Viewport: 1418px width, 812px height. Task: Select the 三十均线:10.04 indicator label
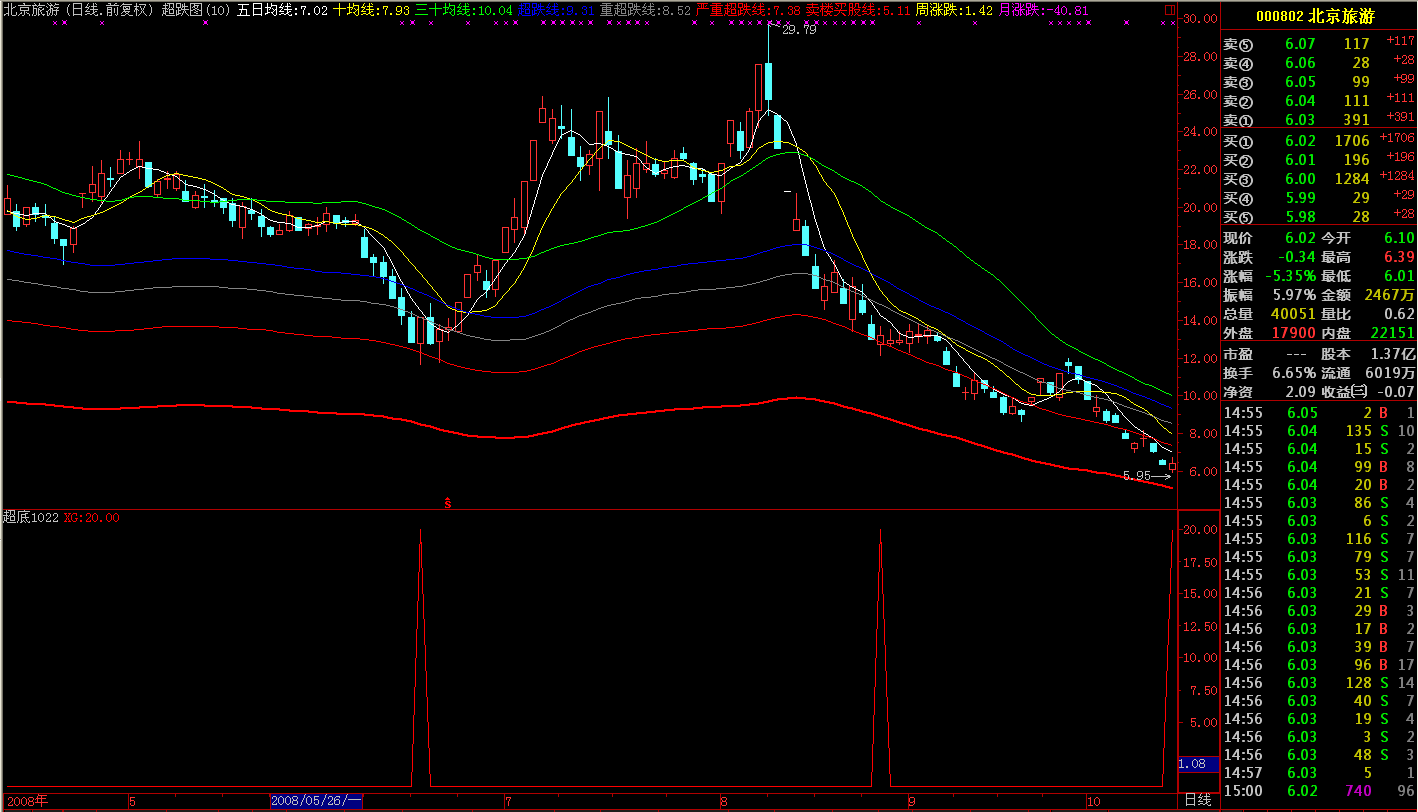464,10
